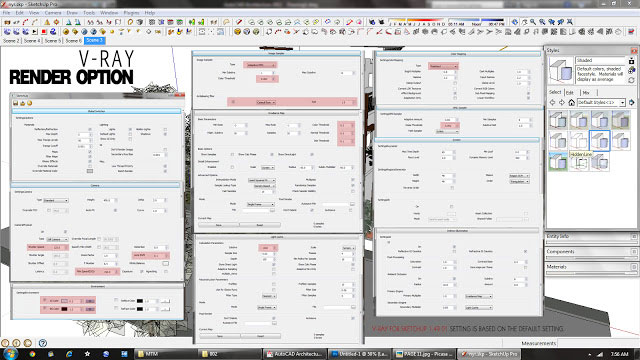Click the update style refresh icon
The height and width of the screenshot is (360, 640).
tap(631, 80)
